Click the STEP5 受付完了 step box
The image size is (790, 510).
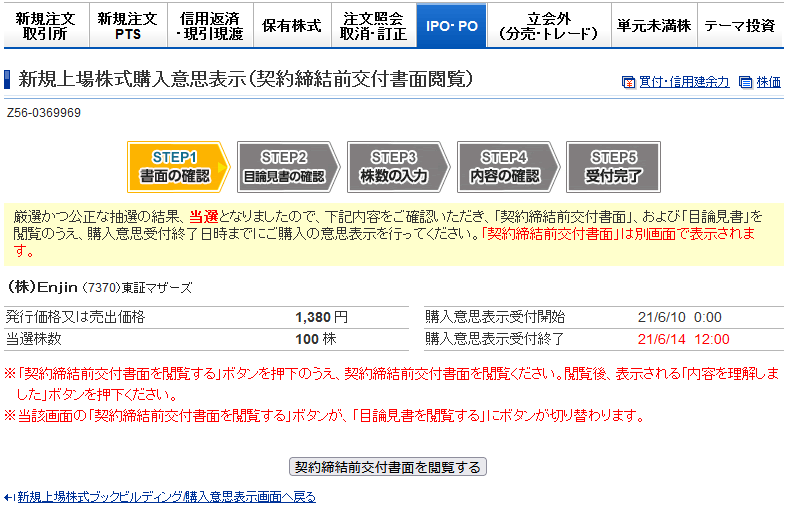612,167
